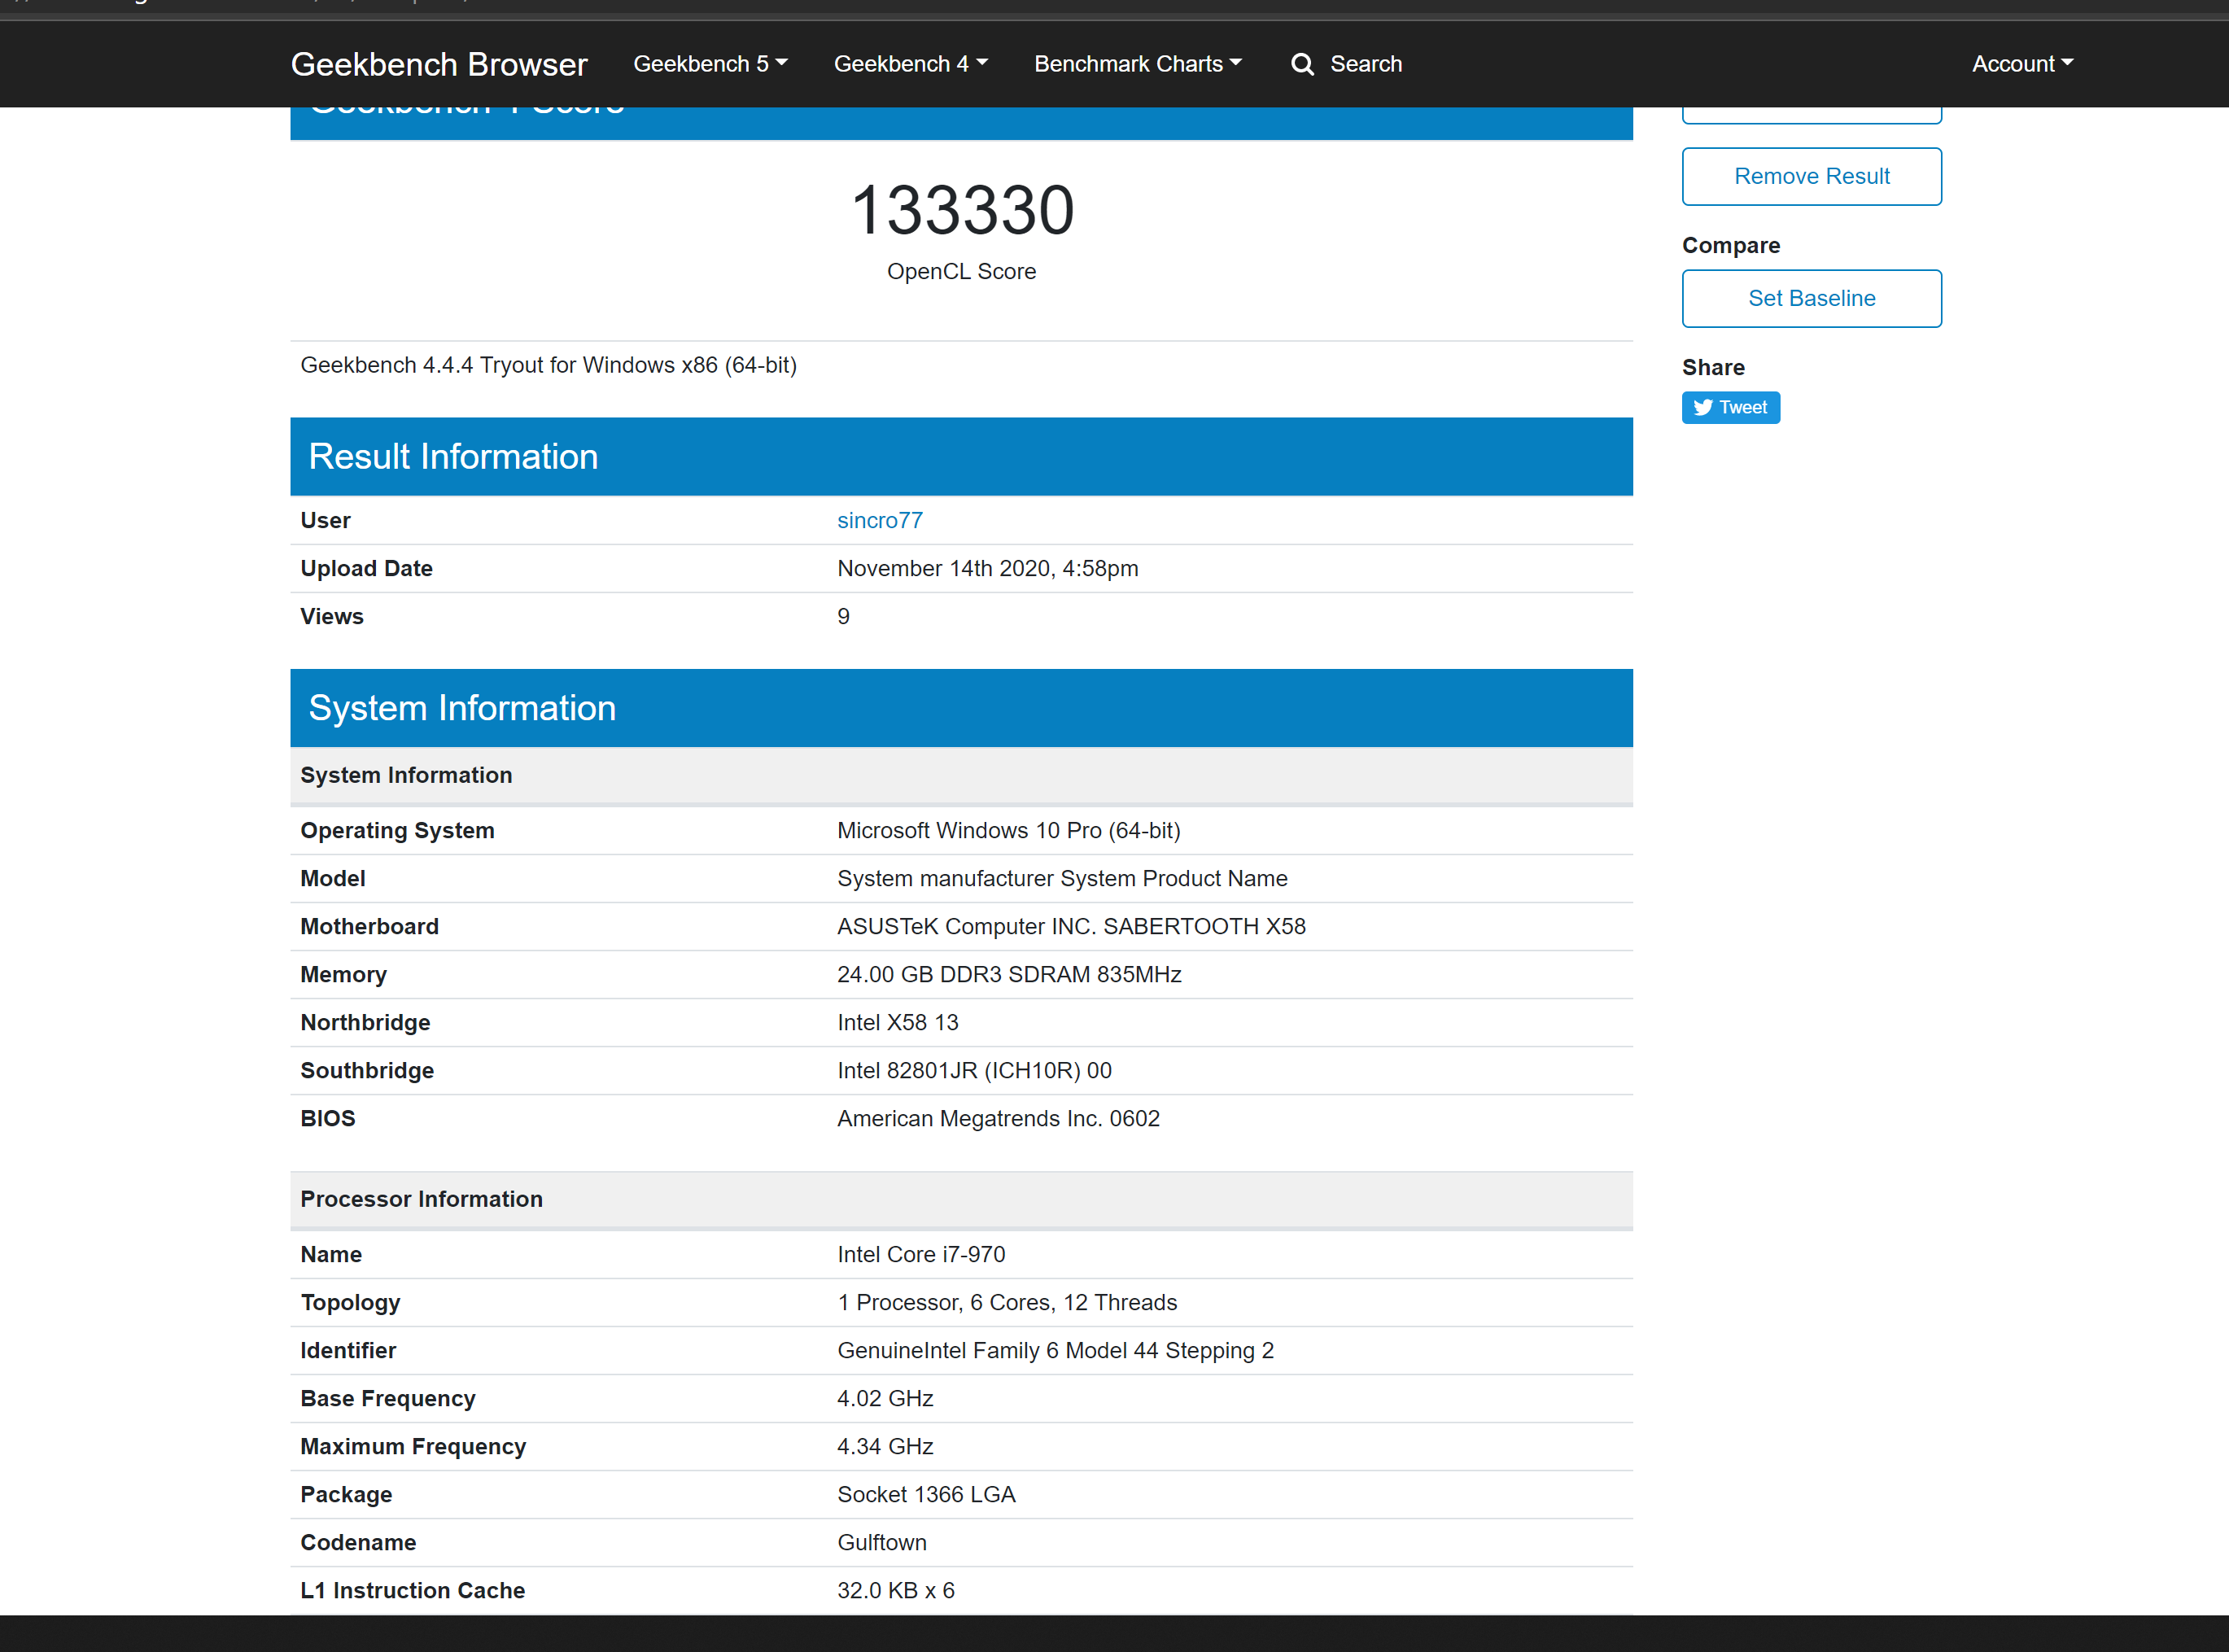Click the Remove Result button
2229x1652 pixels.
point(1811,176)
